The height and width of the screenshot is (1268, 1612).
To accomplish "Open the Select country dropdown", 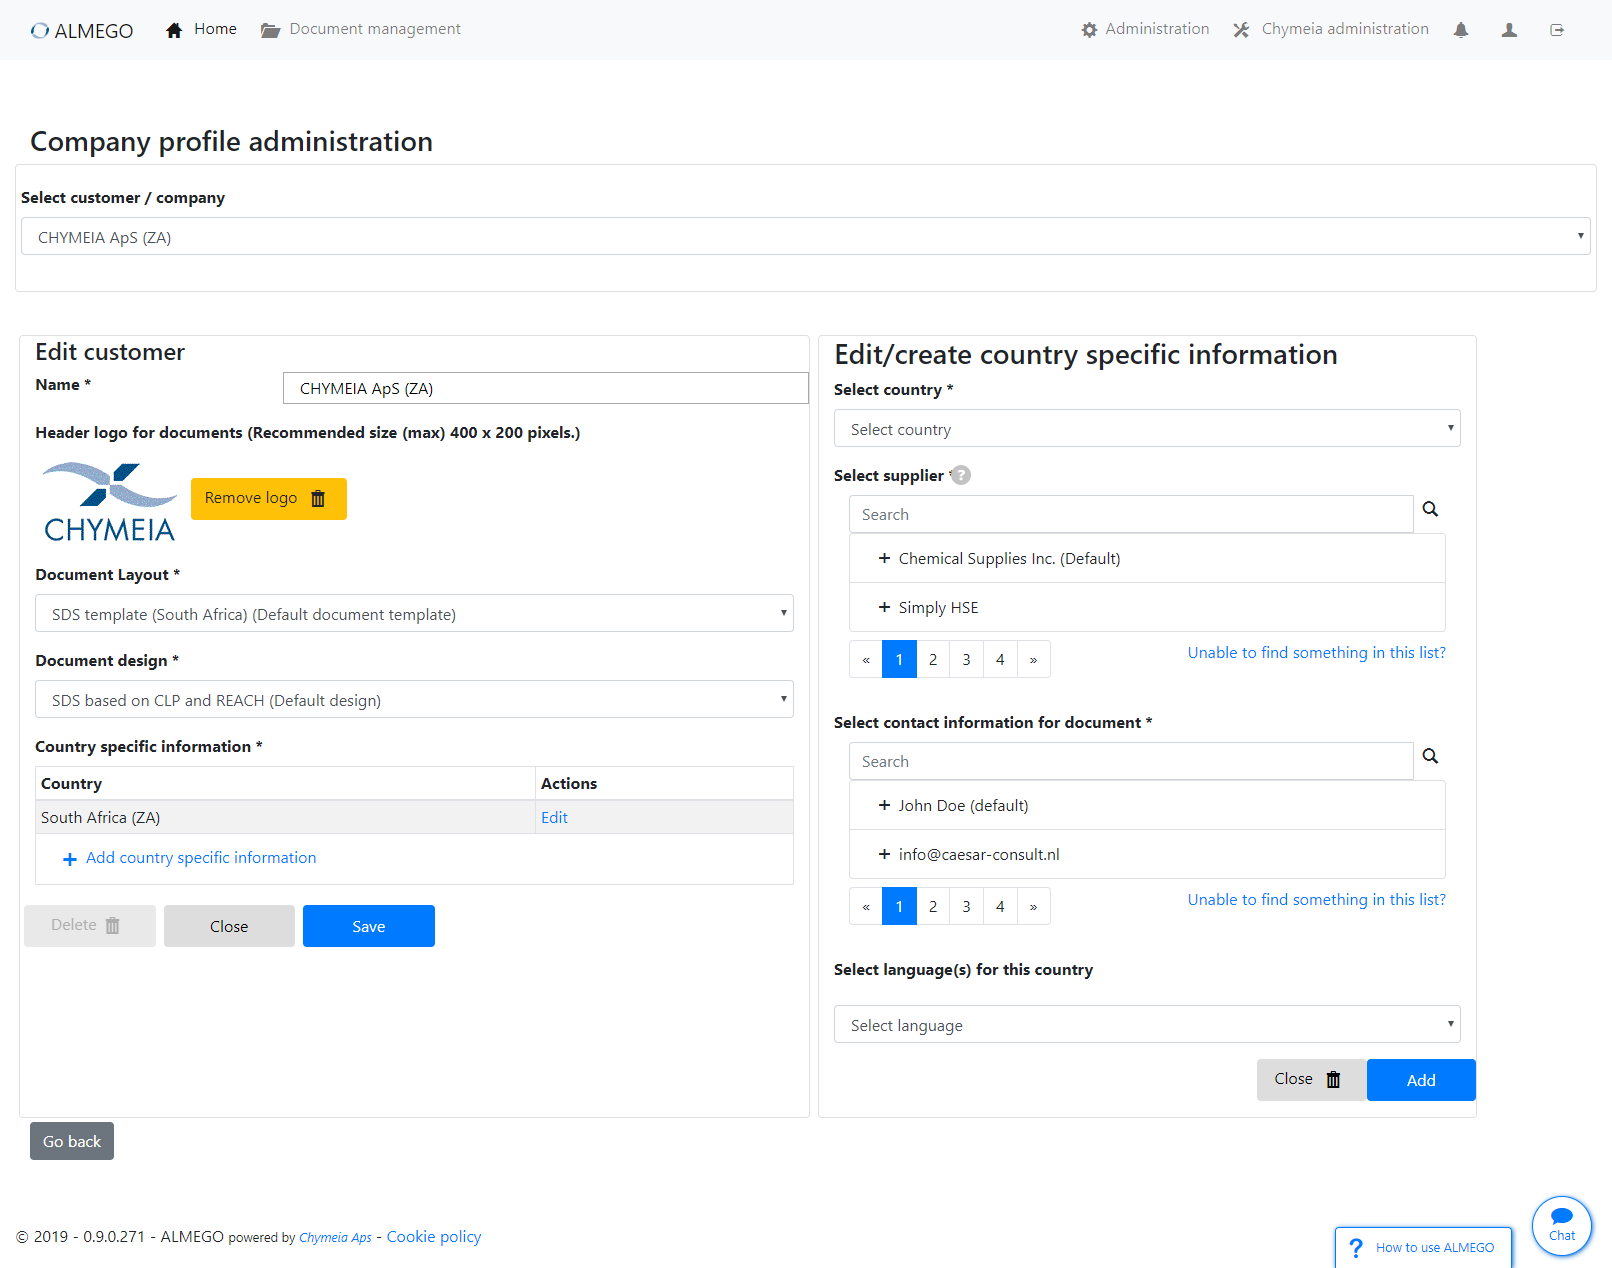I will (1147, 428).
